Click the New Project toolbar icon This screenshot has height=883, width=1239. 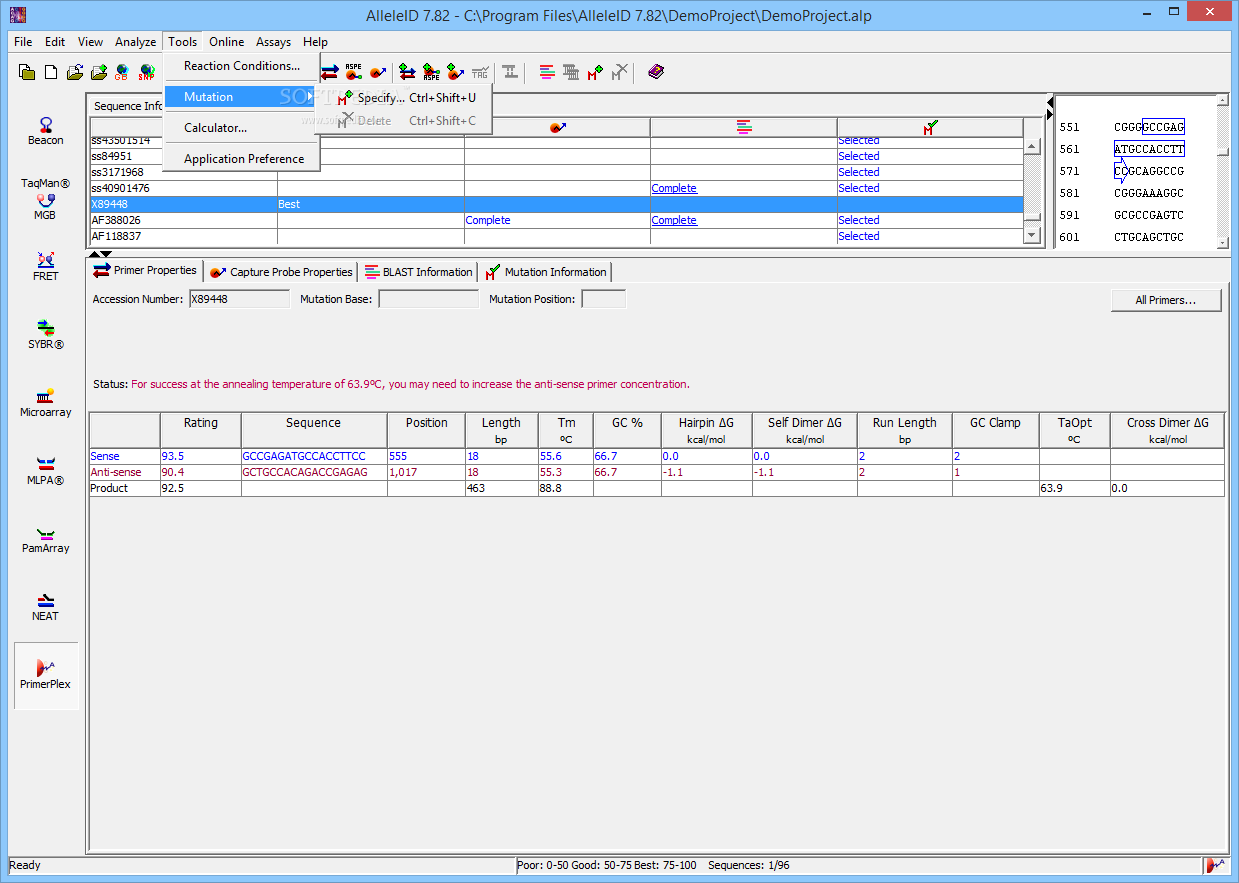coord(27,72)
